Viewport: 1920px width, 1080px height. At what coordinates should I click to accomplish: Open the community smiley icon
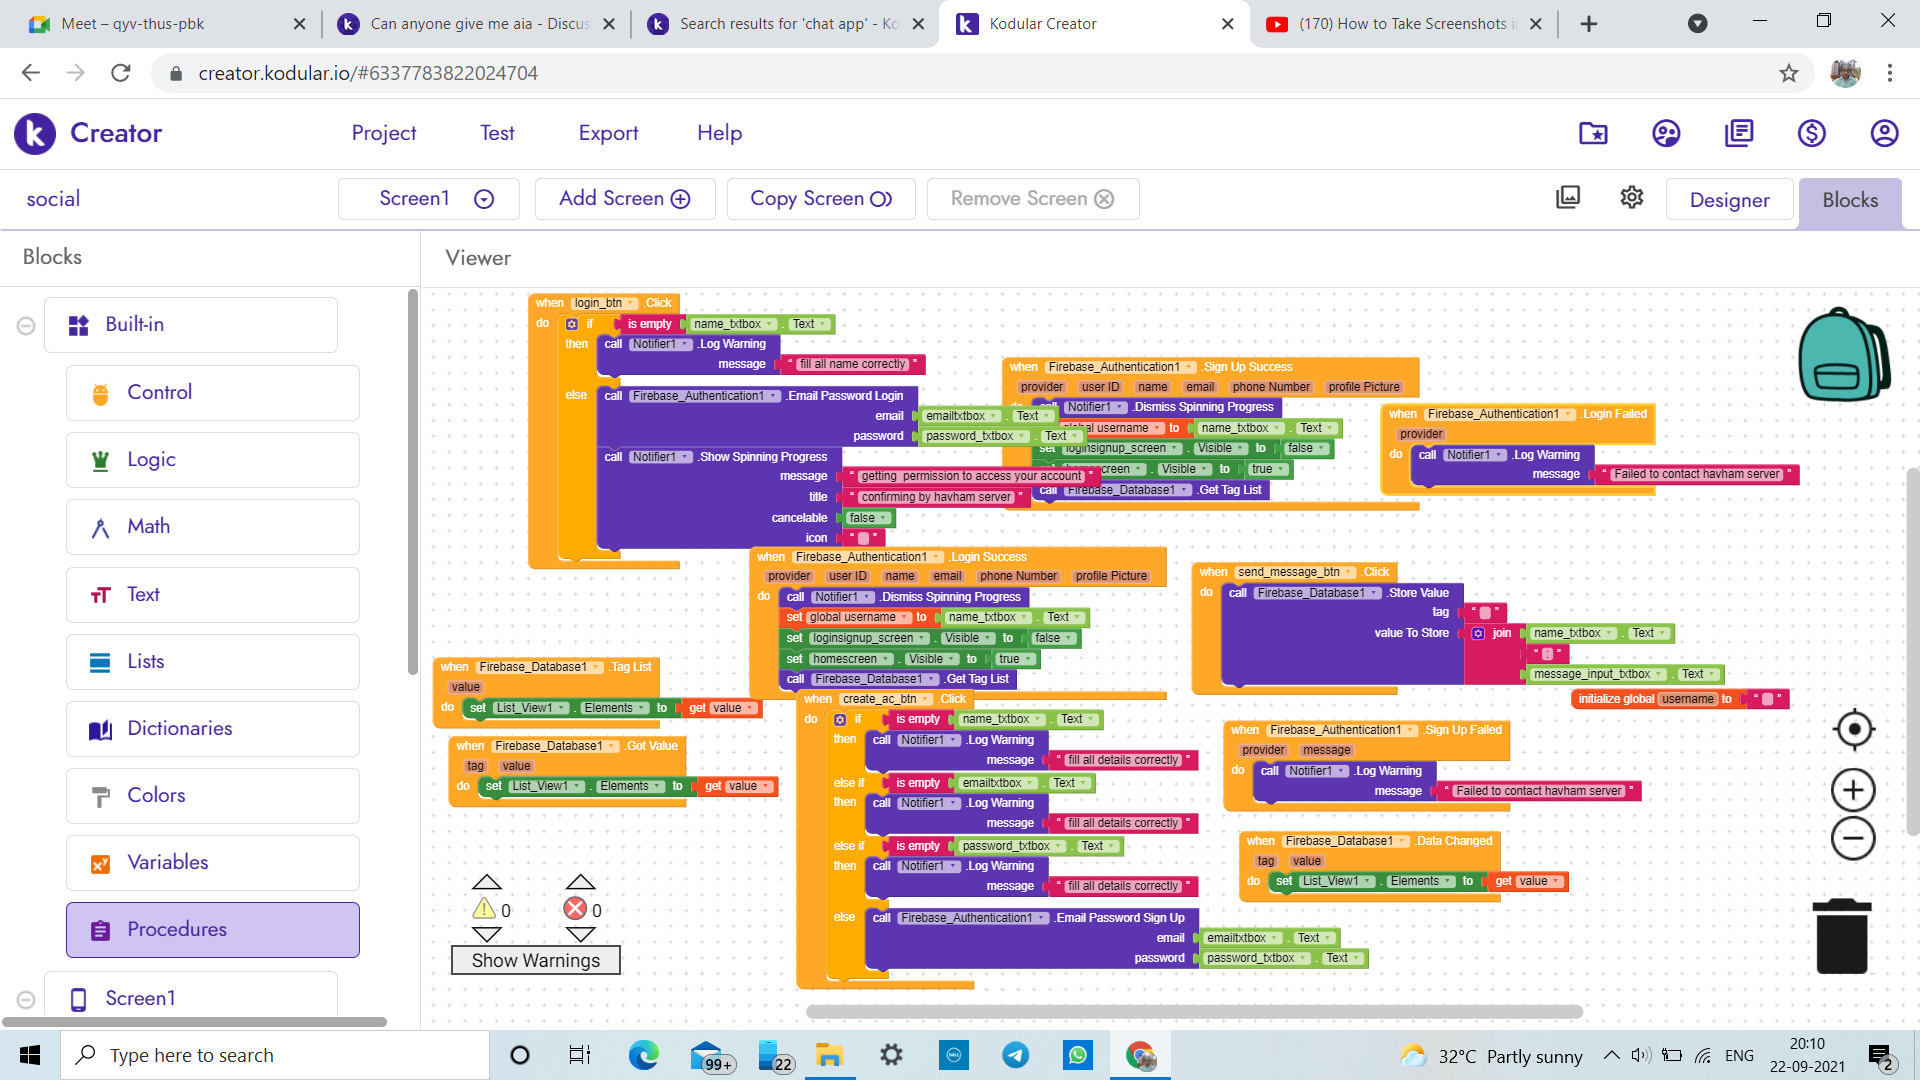[1666, 133]
